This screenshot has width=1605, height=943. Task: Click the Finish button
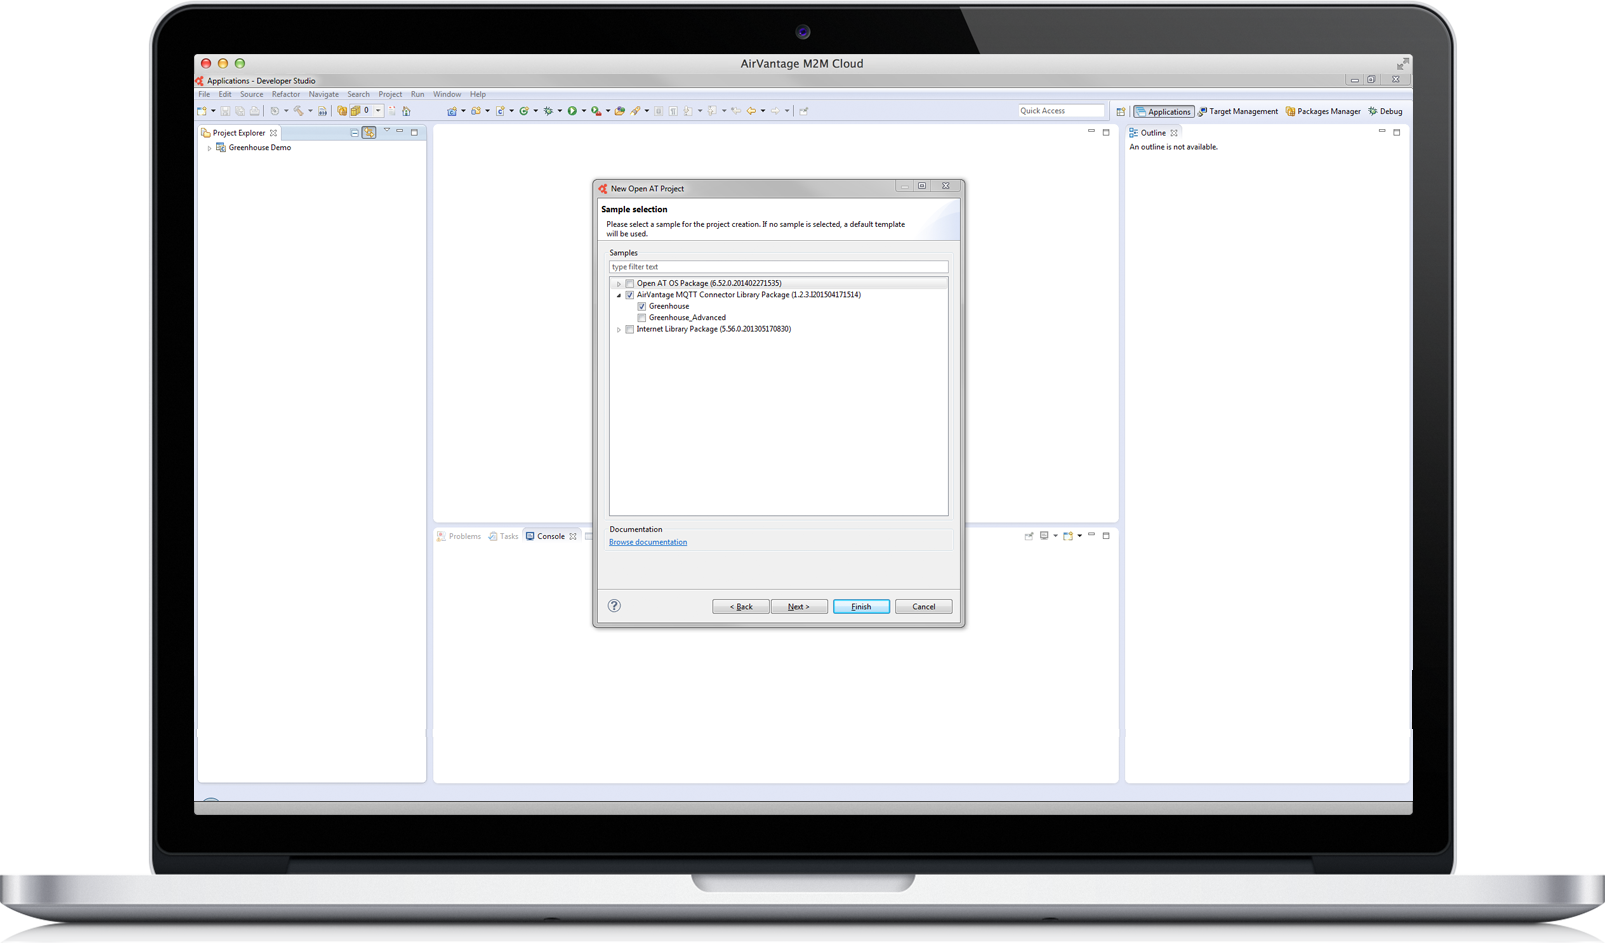click(x=861, y=606)
